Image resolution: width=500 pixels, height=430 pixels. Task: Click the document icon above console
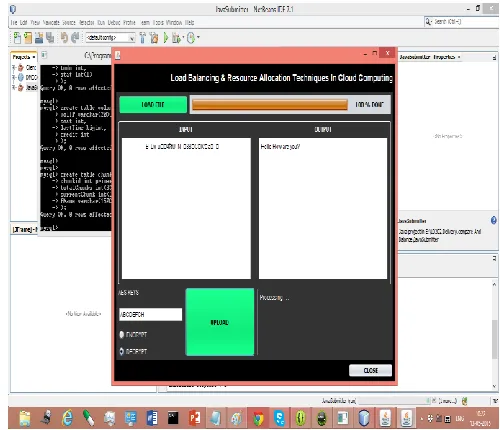44,55
